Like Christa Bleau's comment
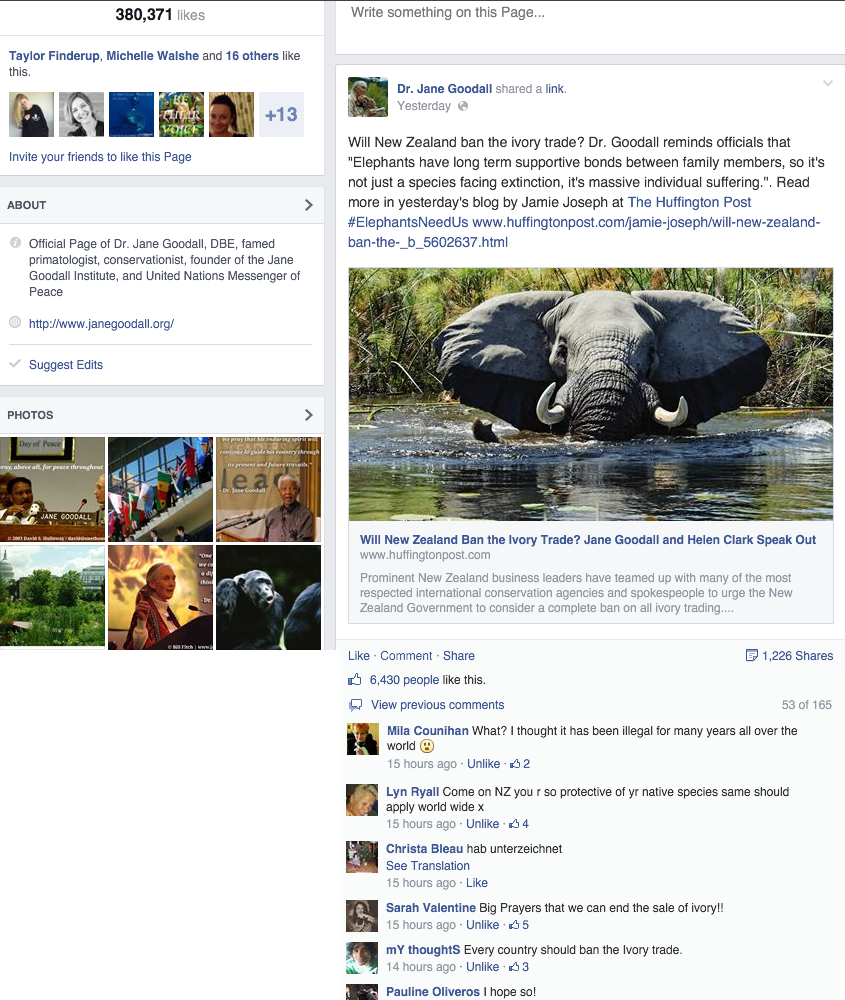The width and height of the screenshot is (845, 1000). click(476, 882)
